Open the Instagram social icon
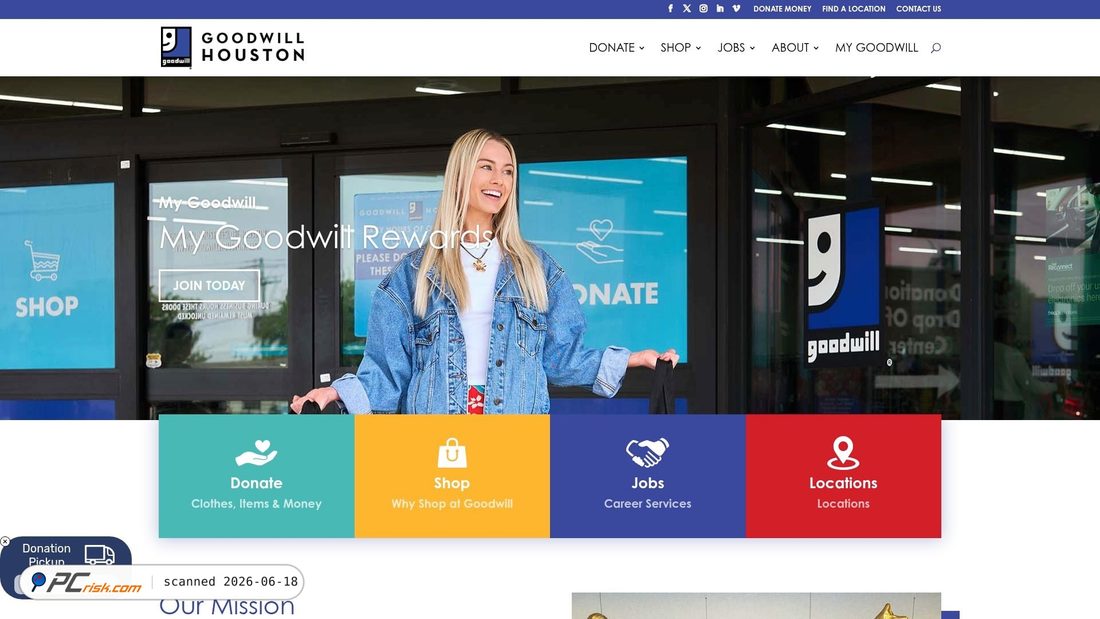The height and width of the screenshot is (619, 1100). tap(703, 8)
